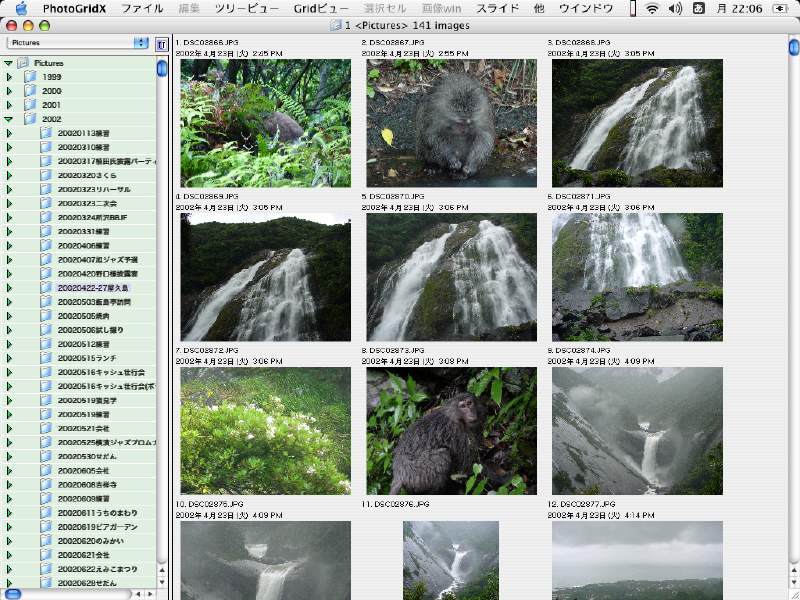Image resolution: width=800 pixels, height=600 pixels.
Task: Expand the 2000 folder disclosure triangle
Action: [x=9, y=91]
